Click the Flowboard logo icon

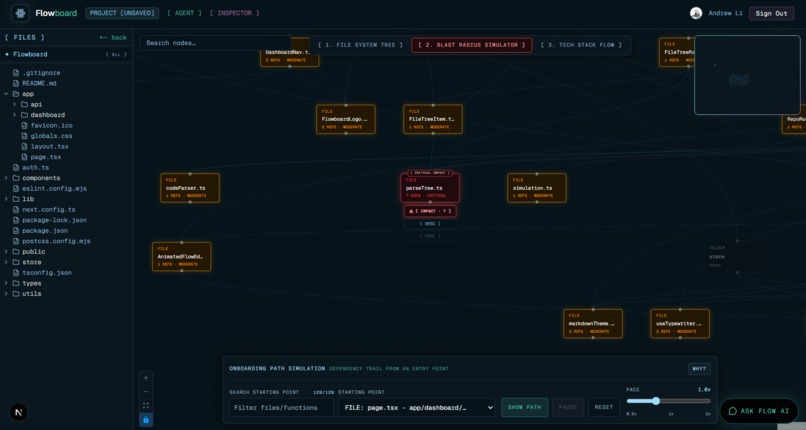[21, 13]
